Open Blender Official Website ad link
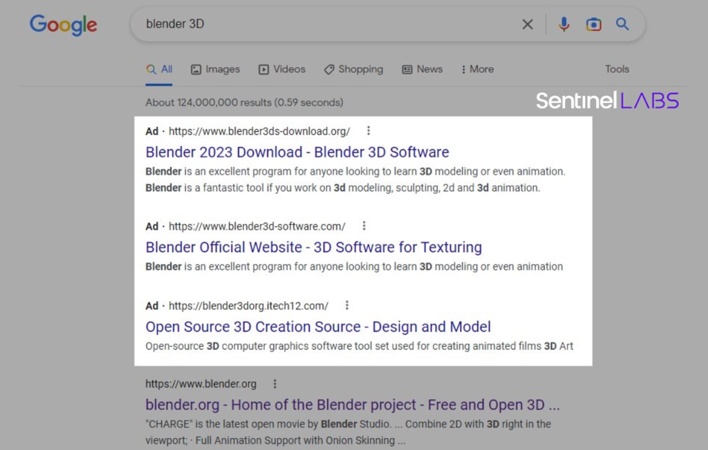The height and width of the screenshot is (450, 708). (x=313, y=247)
